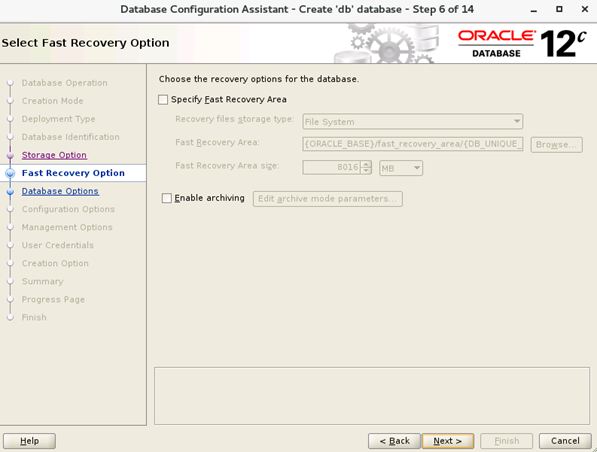Click the < Back button
This screenshot has width=597, height=452.
(x=394, y=441)
